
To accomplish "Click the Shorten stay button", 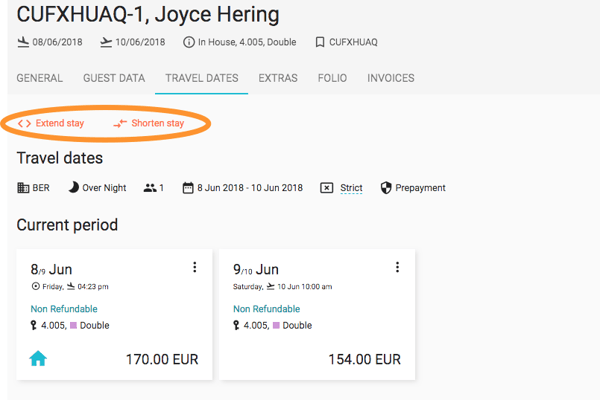I will [x=149, y=123].
